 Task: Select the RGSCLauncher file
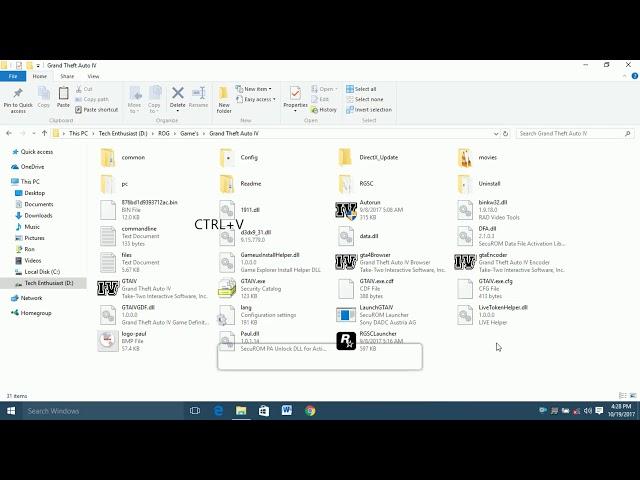[369, 341]
